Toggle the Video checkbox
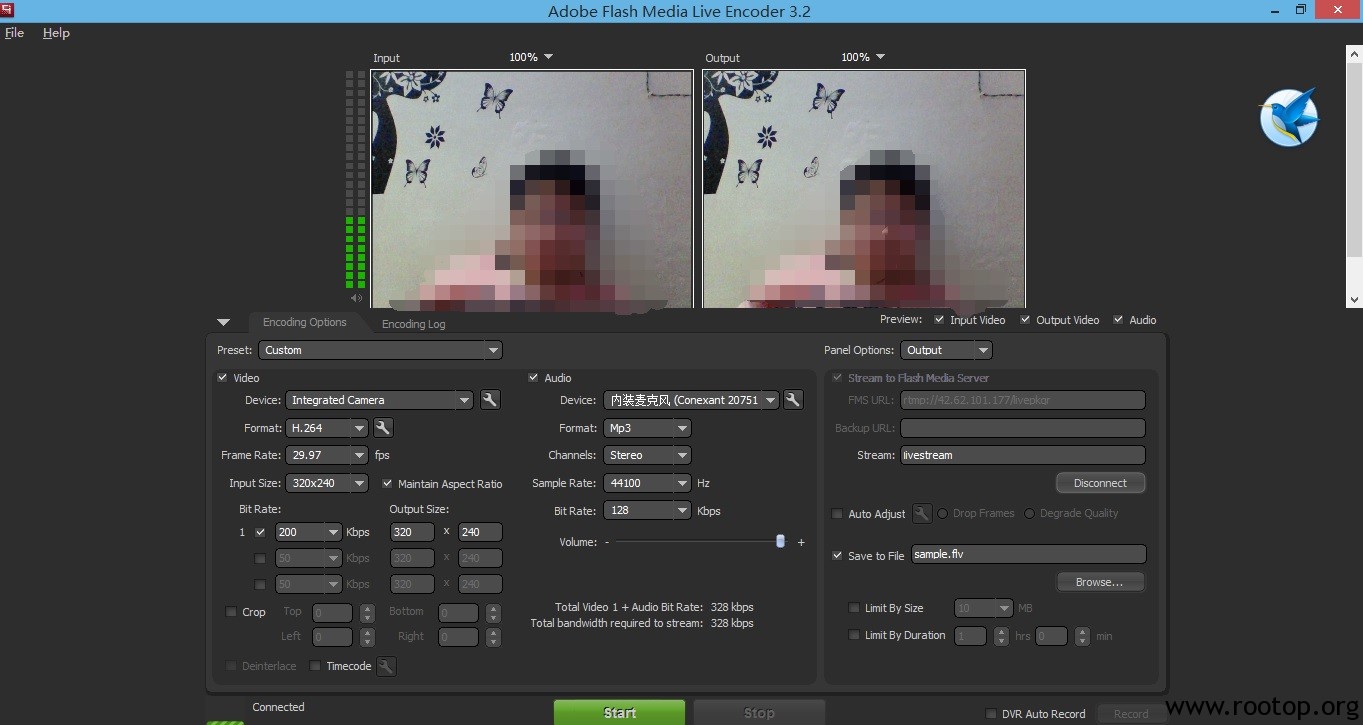Screen dimensions: 1363x725 tap(222, 378)
